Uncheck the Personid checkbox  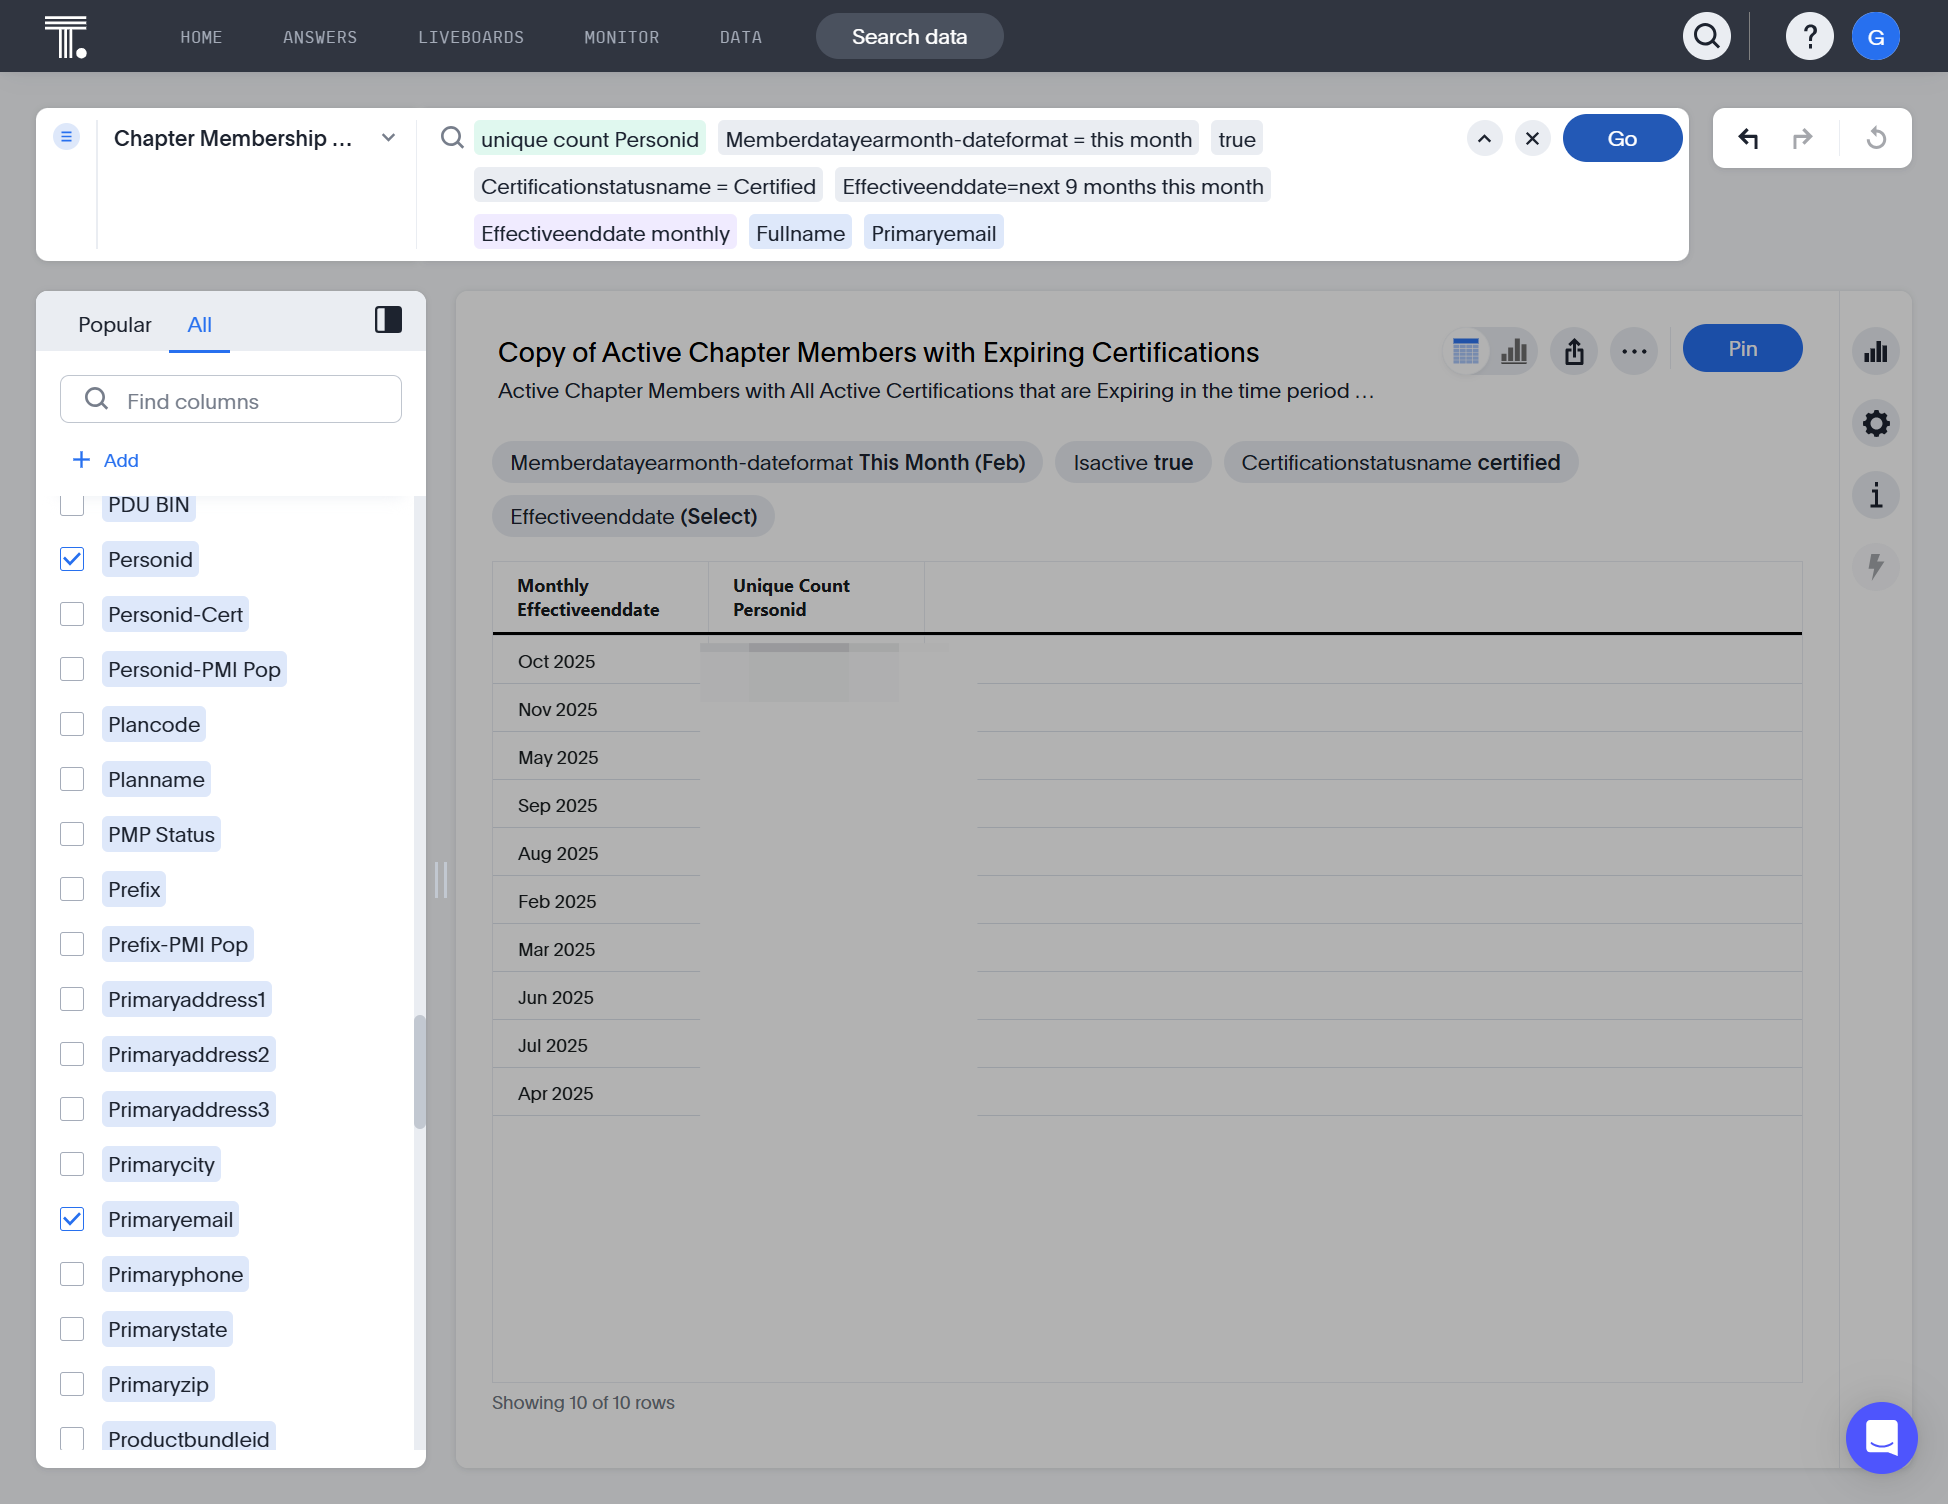click(72, 559)
